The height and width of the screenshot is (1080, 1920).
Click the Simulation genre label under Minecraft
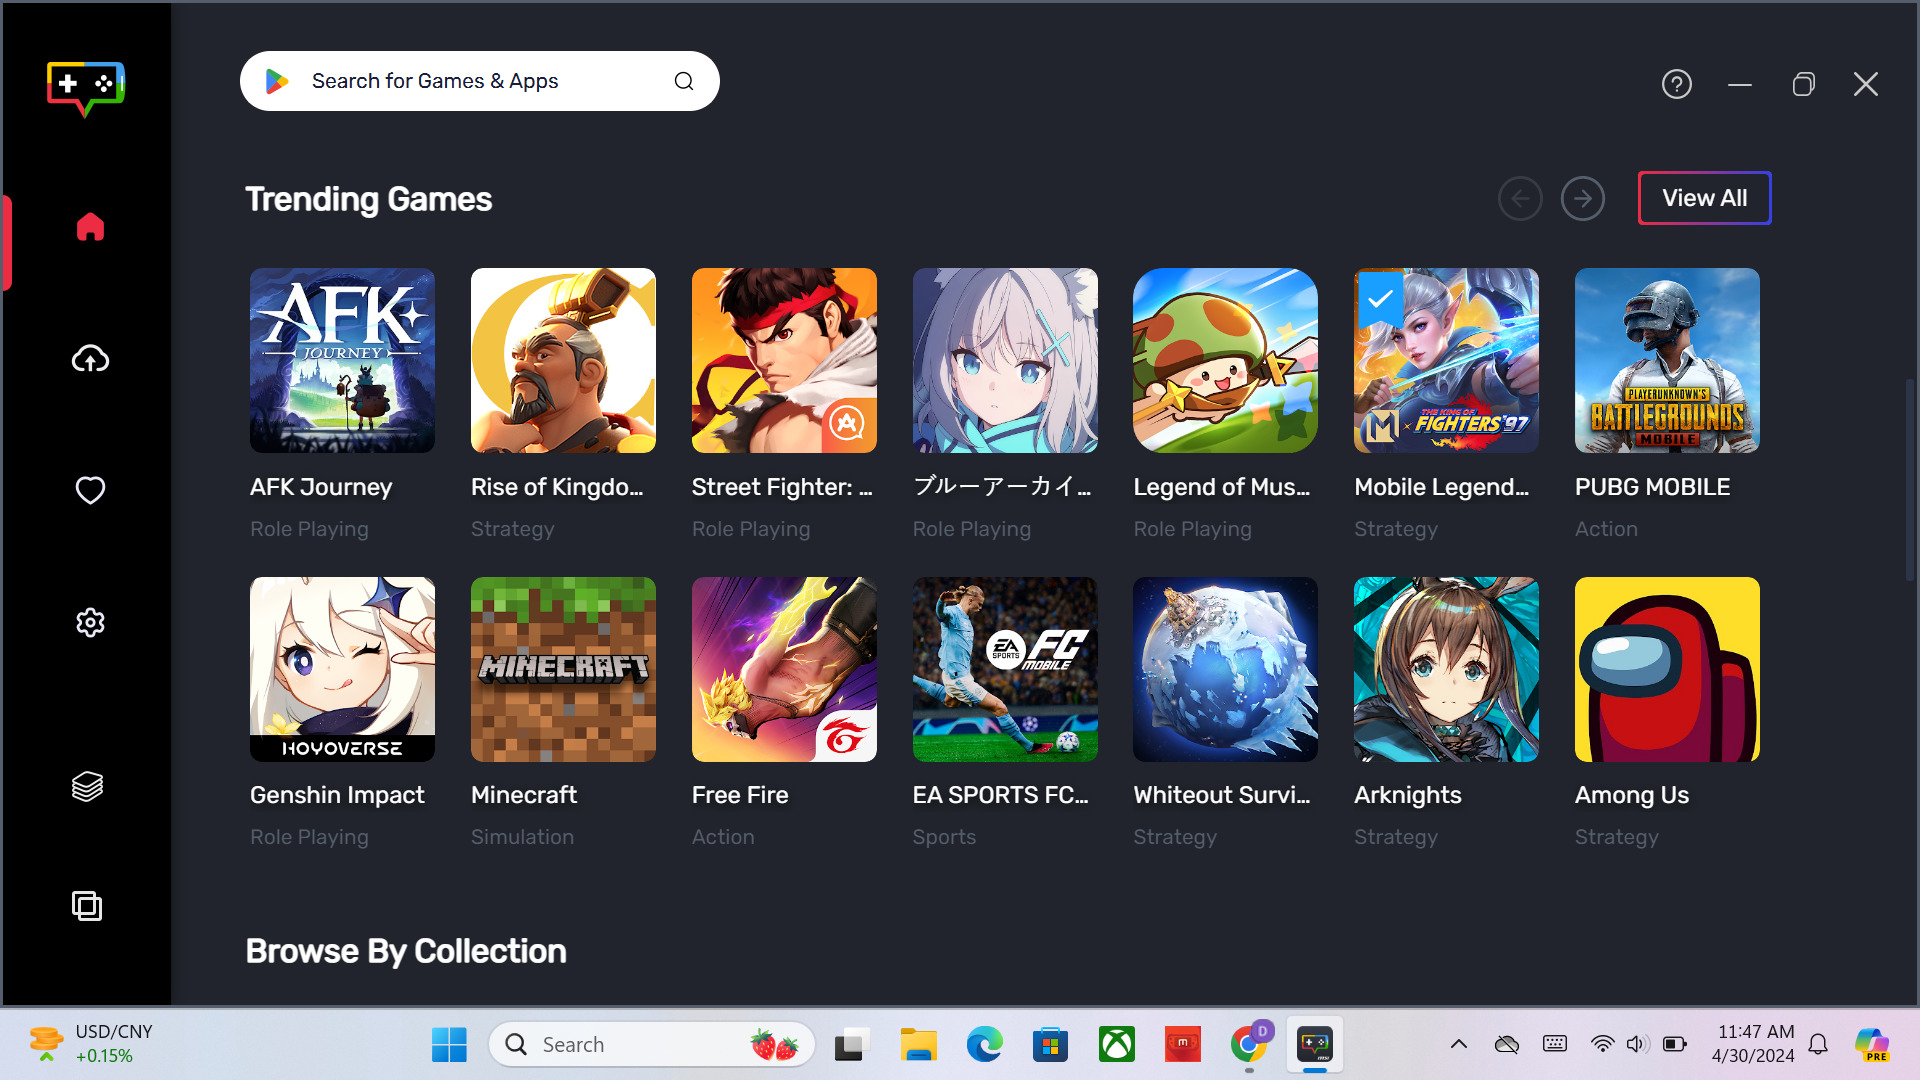click(x=522, y=837)
